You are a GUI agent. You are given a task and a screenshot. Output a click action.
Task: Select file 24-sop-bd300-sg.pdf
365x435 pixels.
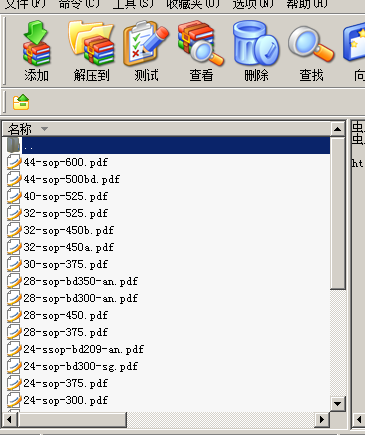[x=80, y=366]
